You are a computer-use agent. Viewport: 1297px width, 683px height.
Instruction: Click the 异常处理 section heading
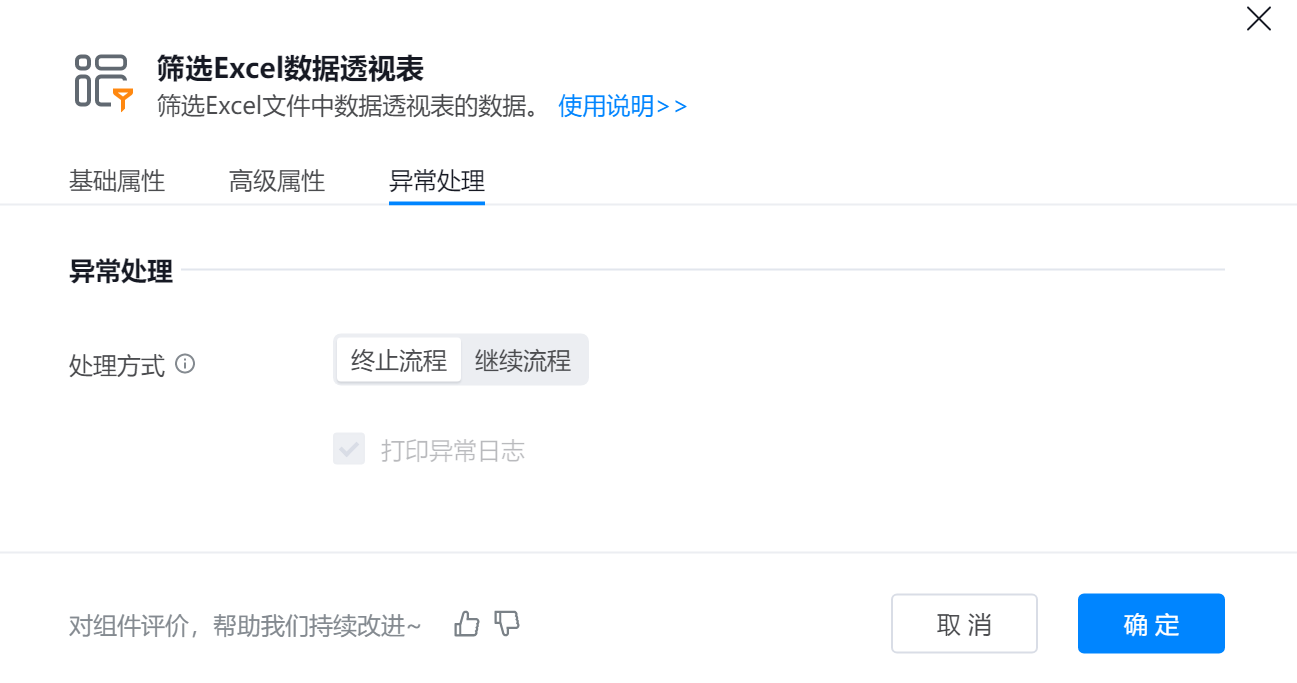(x=121, y=271)
